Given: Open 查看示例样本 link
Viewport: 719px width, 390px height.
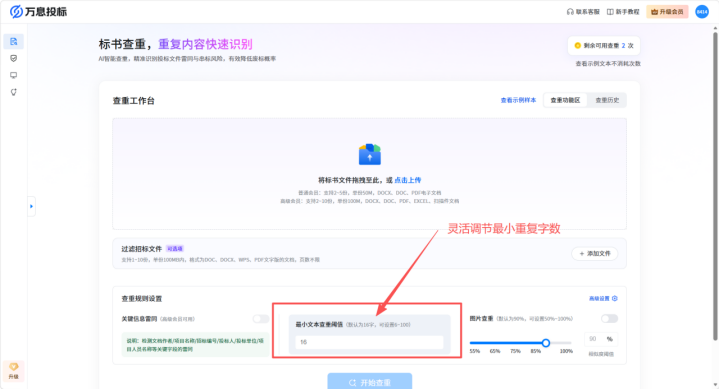Looking at the screenshot, I should pos(518,100).
